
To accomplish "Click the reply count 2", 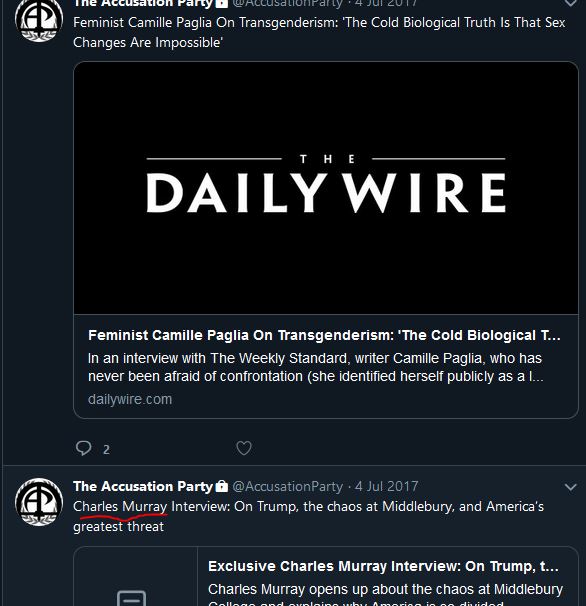I will [106, 449].
